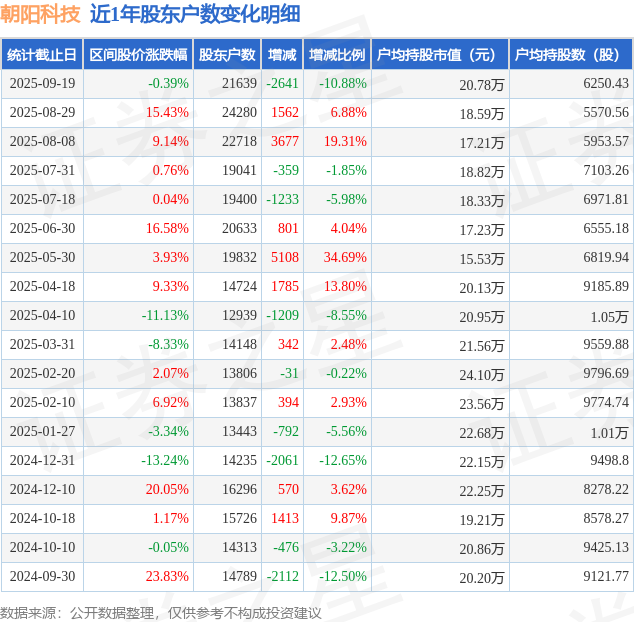This screenshot has width=634, height=622.
Task: Select date cell 2024-10-18
Action: tap(42, 518)
